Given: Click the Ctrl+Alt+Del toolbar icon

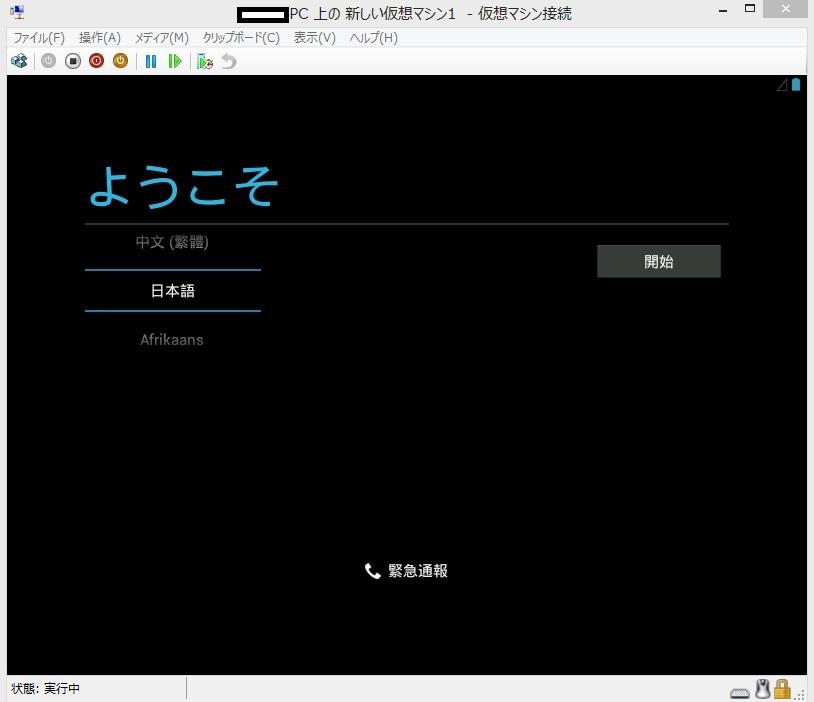Looking at the screenshot, I should coord(19,61).
